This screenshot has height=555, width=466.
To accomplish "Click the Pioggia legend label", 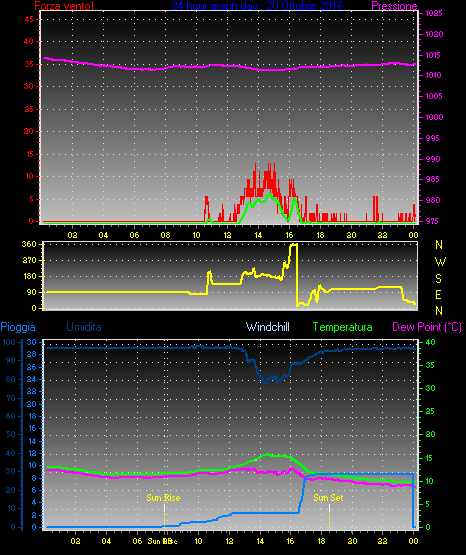I will coord(18,327).
